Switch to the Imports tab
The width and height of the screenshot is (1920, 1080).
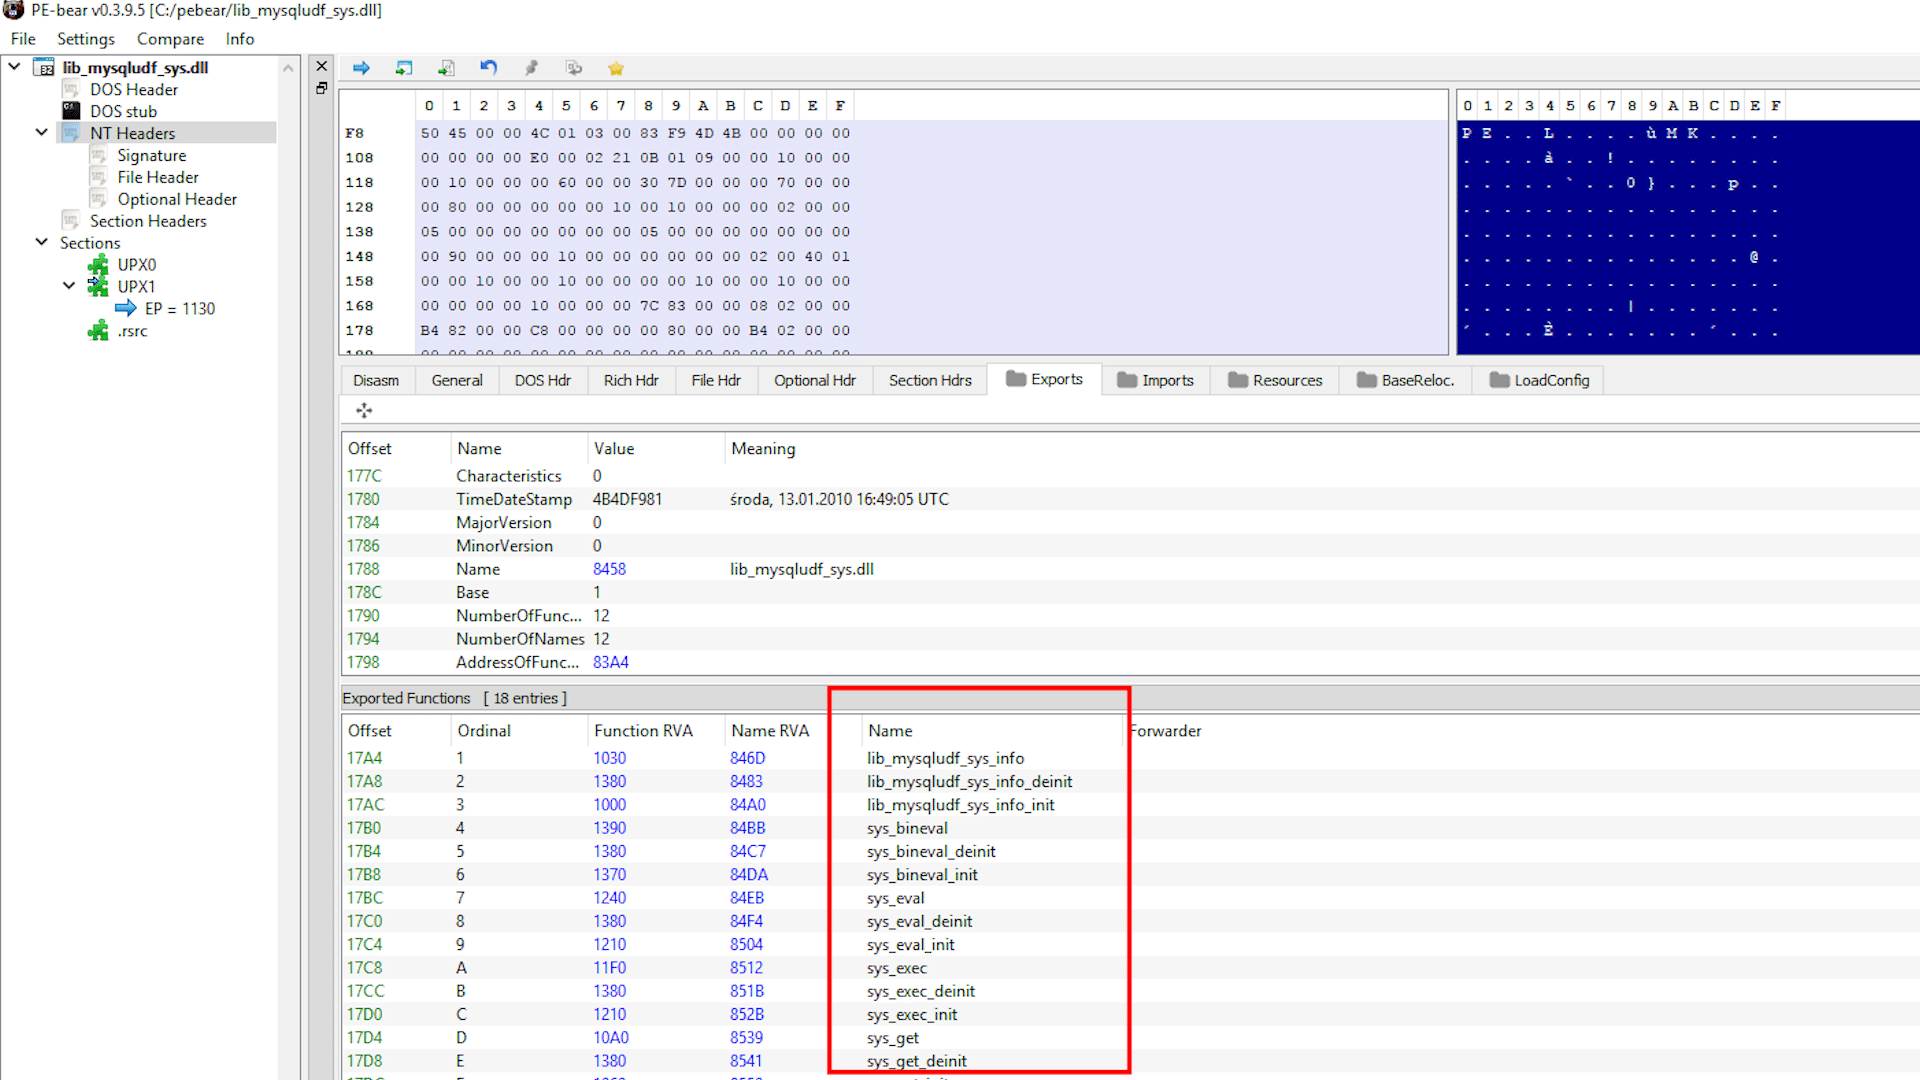point(1156,380)
